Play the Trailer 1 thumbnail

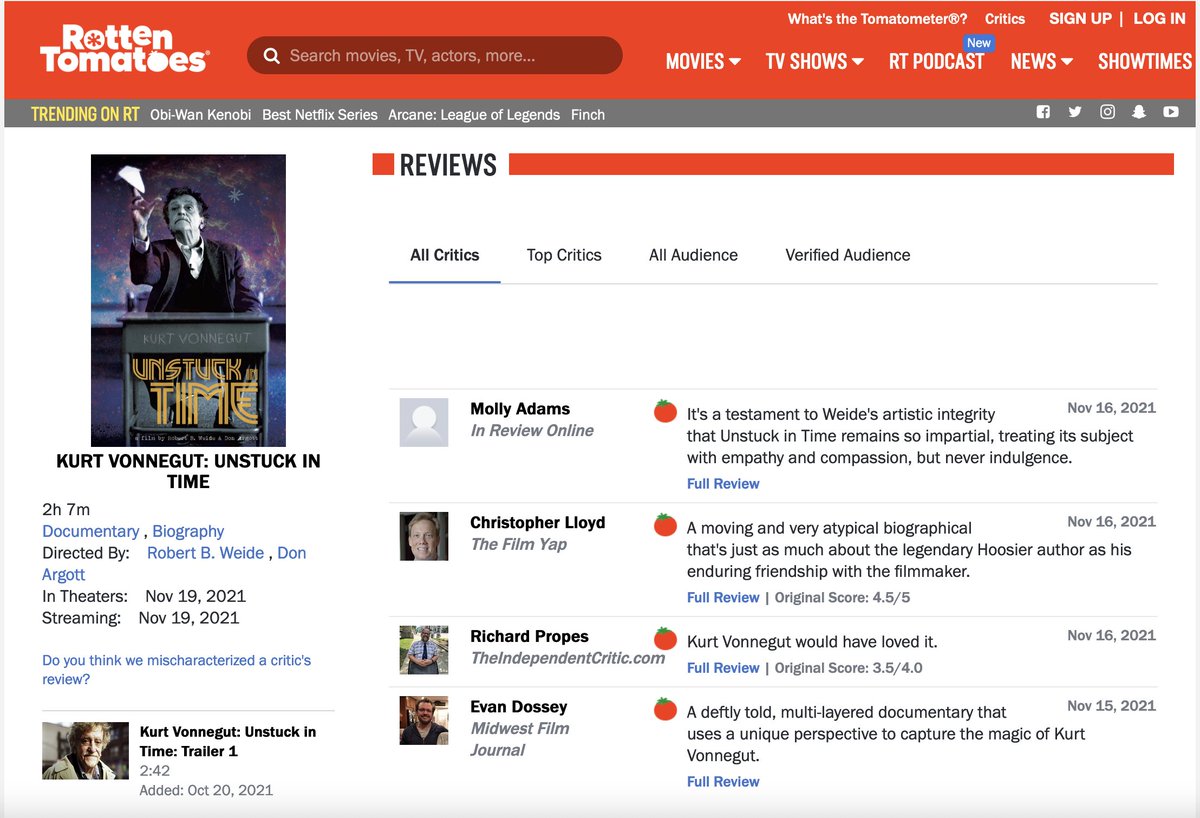point(85,750)
